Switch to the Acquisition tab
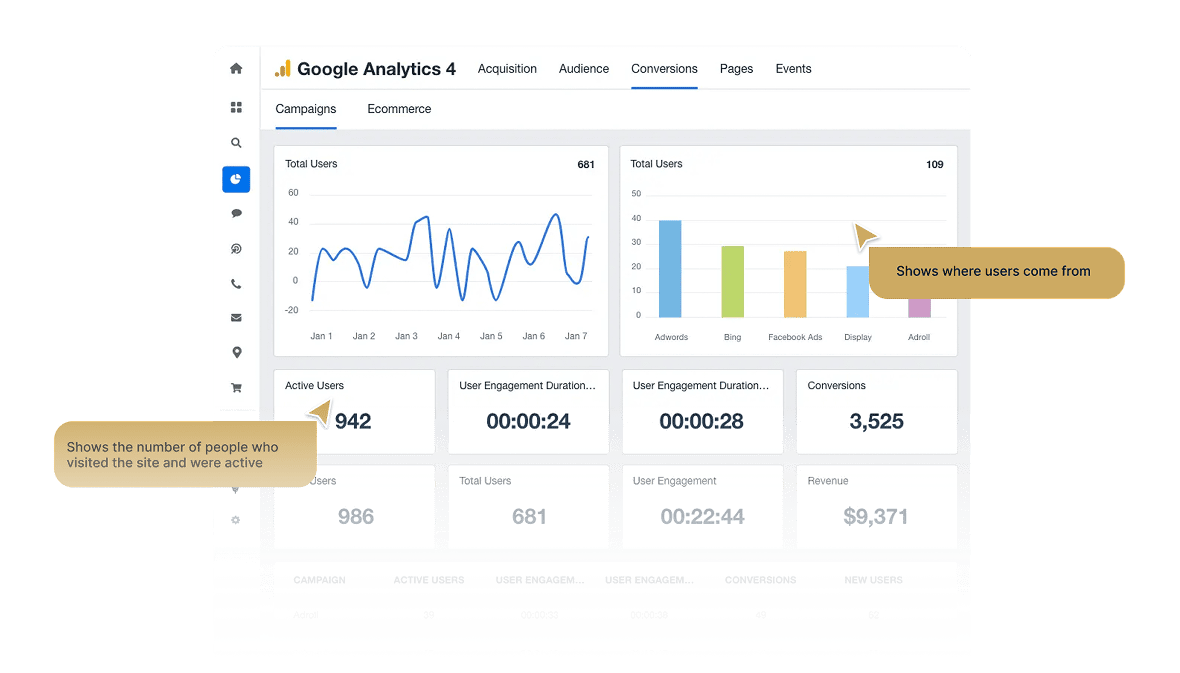Screen dimensions: 1180x673 [x=507, y=69]
